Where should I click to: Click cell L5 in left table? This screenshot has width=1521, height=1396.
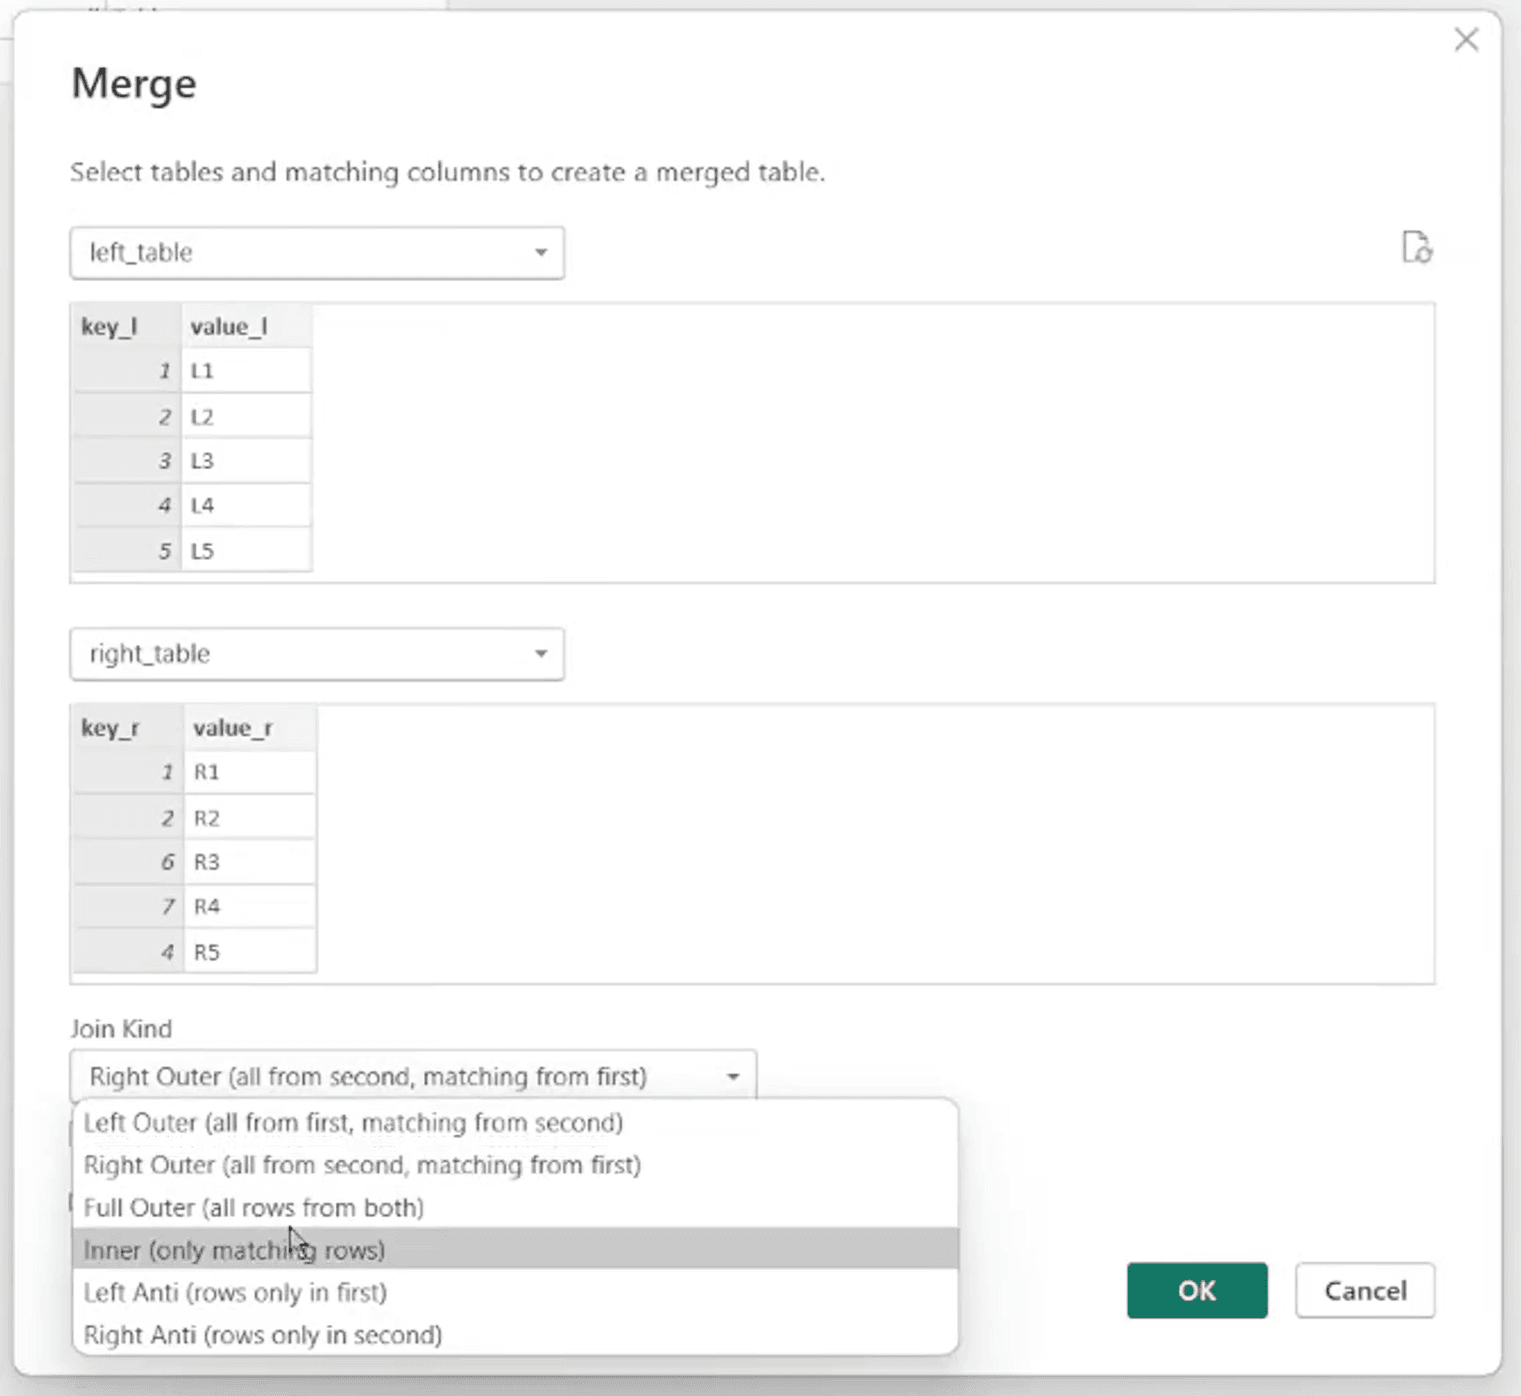point(246,551)
